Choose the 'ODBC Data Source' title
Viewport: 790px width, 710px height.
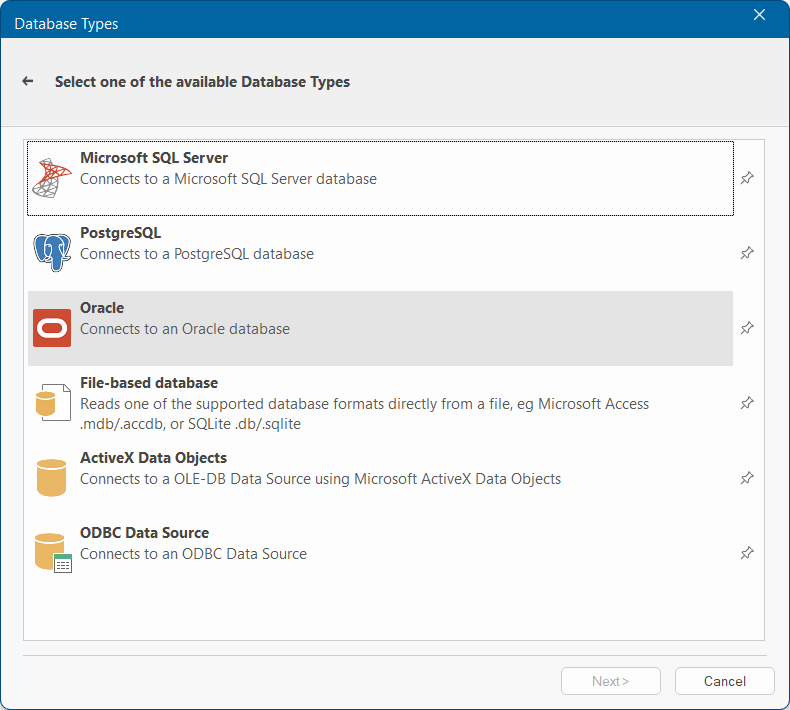[x=145, y=533]
